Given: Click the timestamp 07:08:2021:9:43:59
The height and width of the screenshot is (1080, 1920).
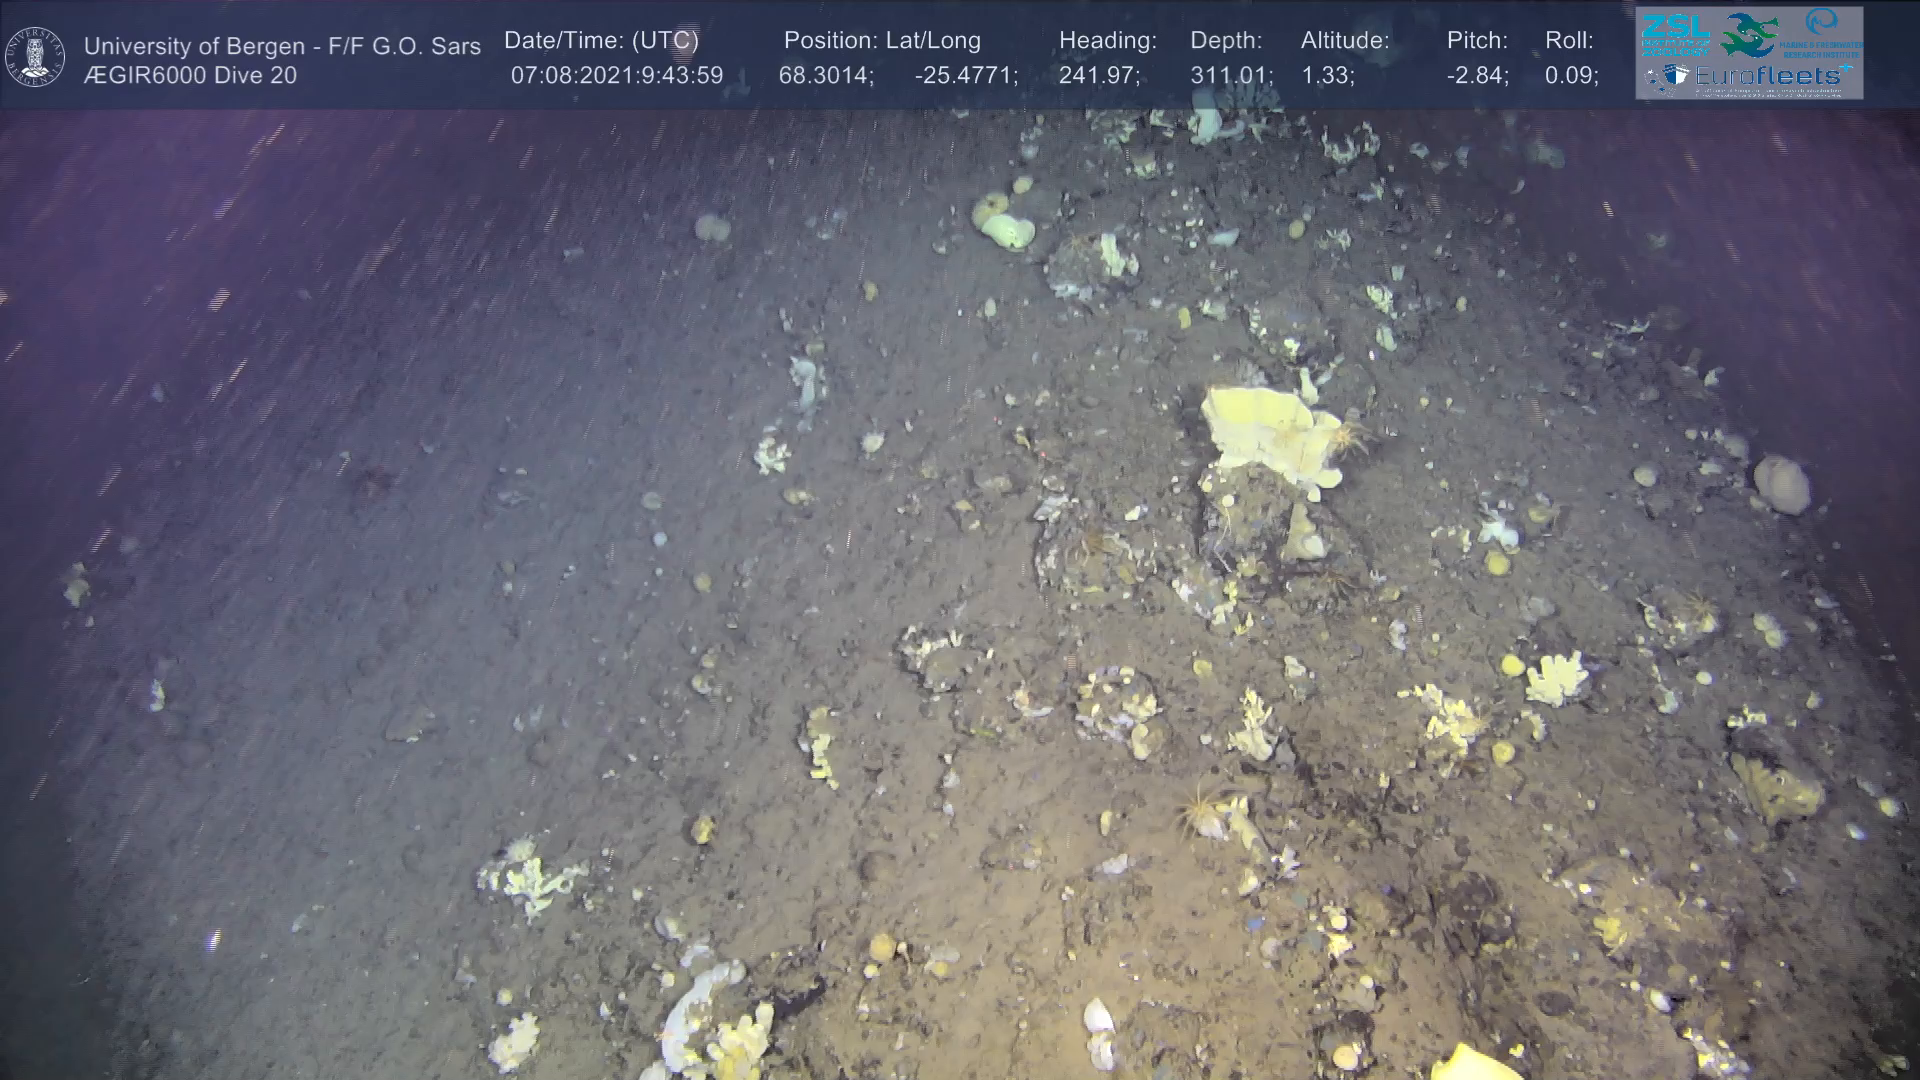Looking at the screenshot, I should point(616,76).
